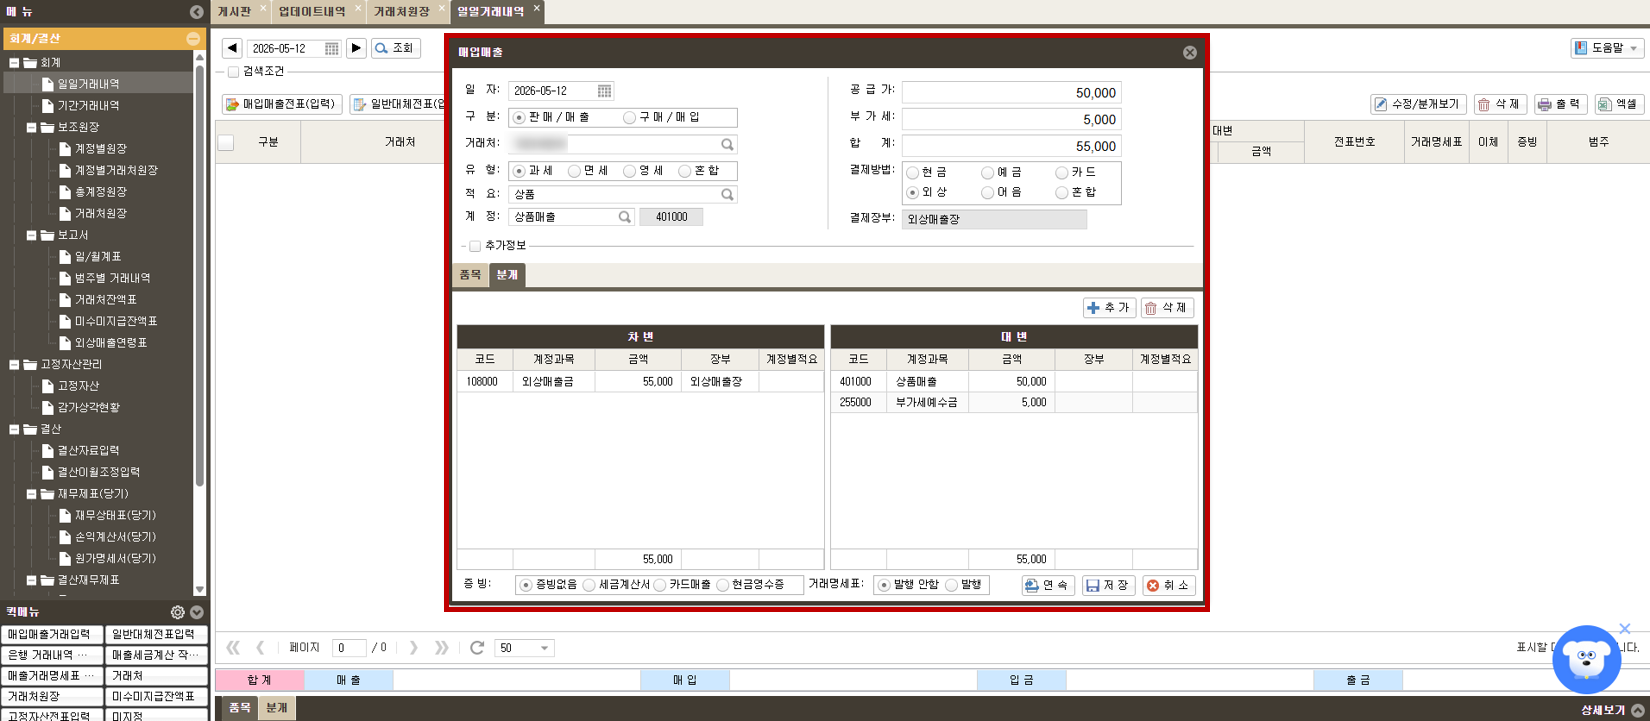Screen dimensions: 1650x721
Task: Open 도움말 dropdown
Action: pyautogui.click(x=1607, y=48)
